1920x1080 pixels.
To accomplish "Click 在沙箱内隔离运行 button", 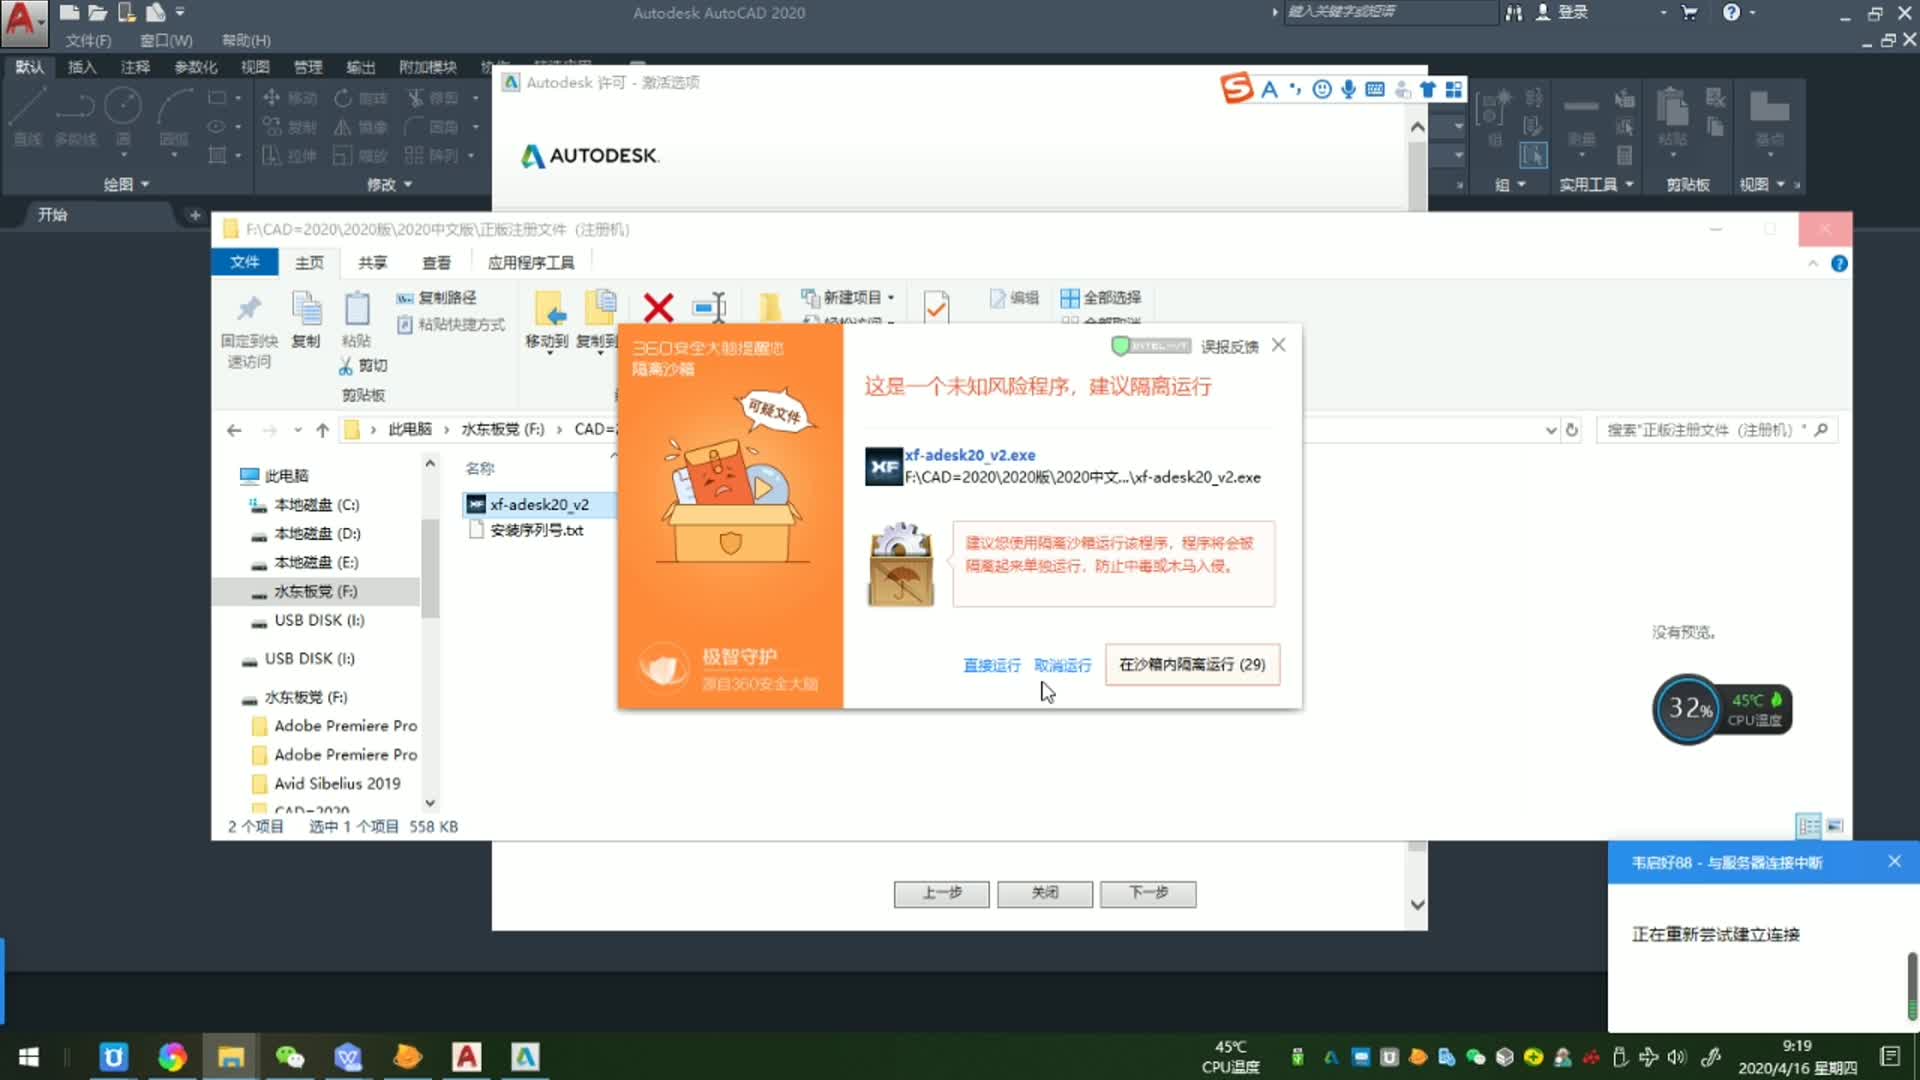I will pyautogui.click(x=1192, y=665).
